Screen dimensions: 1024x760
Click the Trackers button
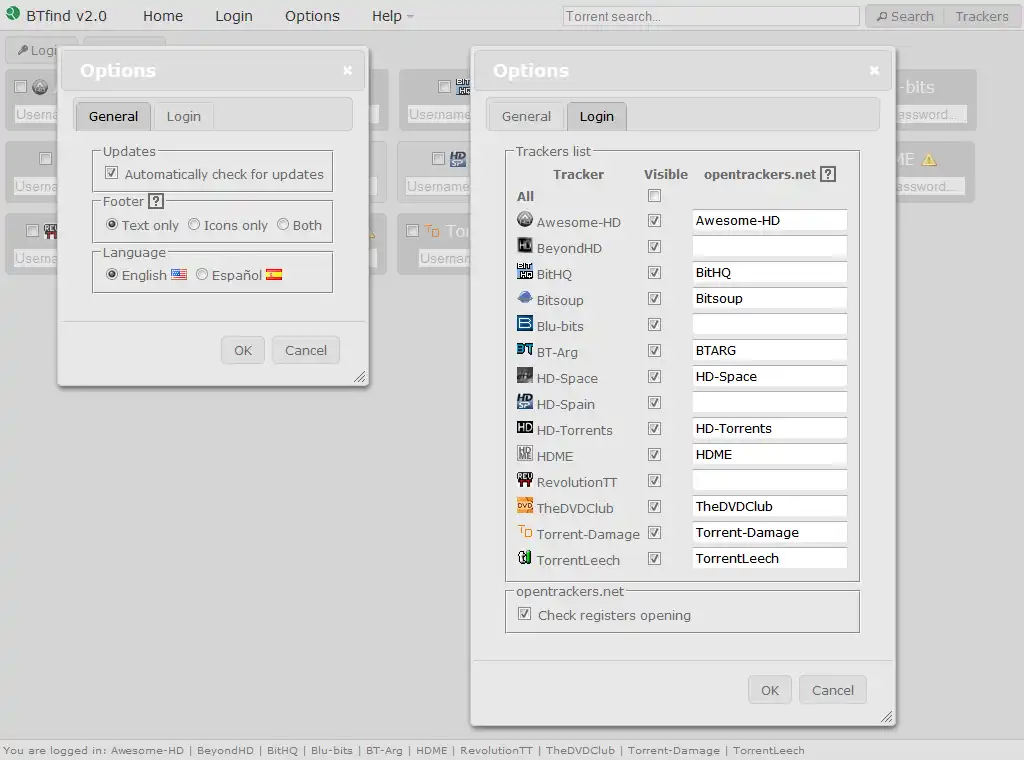point(982,16)
